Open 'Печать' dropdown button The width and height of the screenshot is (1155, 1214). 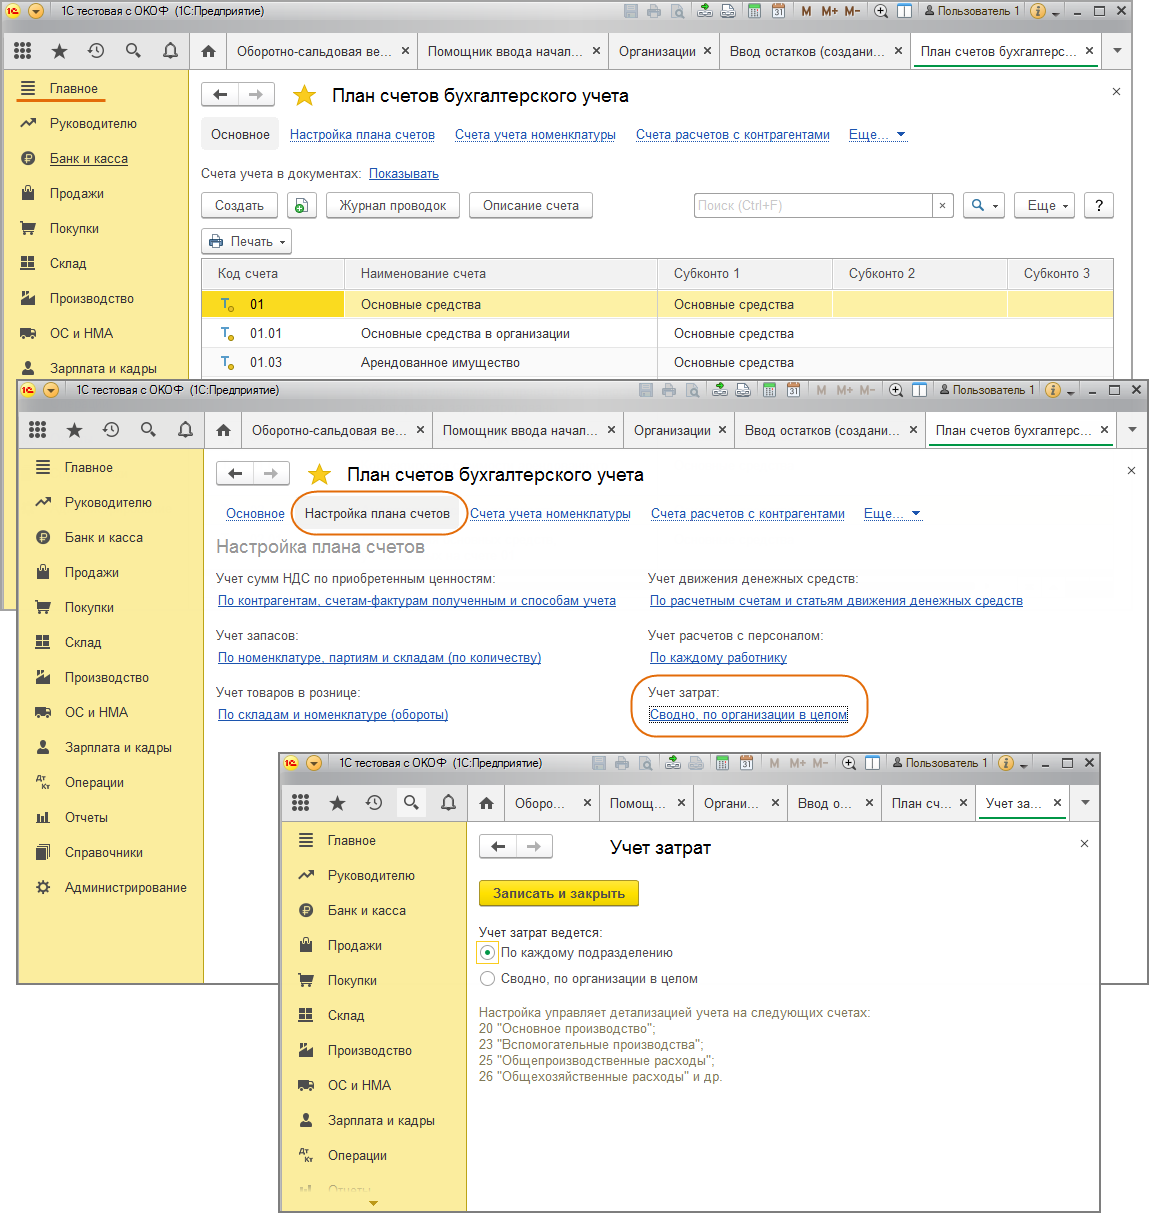(x=246, y=241)
